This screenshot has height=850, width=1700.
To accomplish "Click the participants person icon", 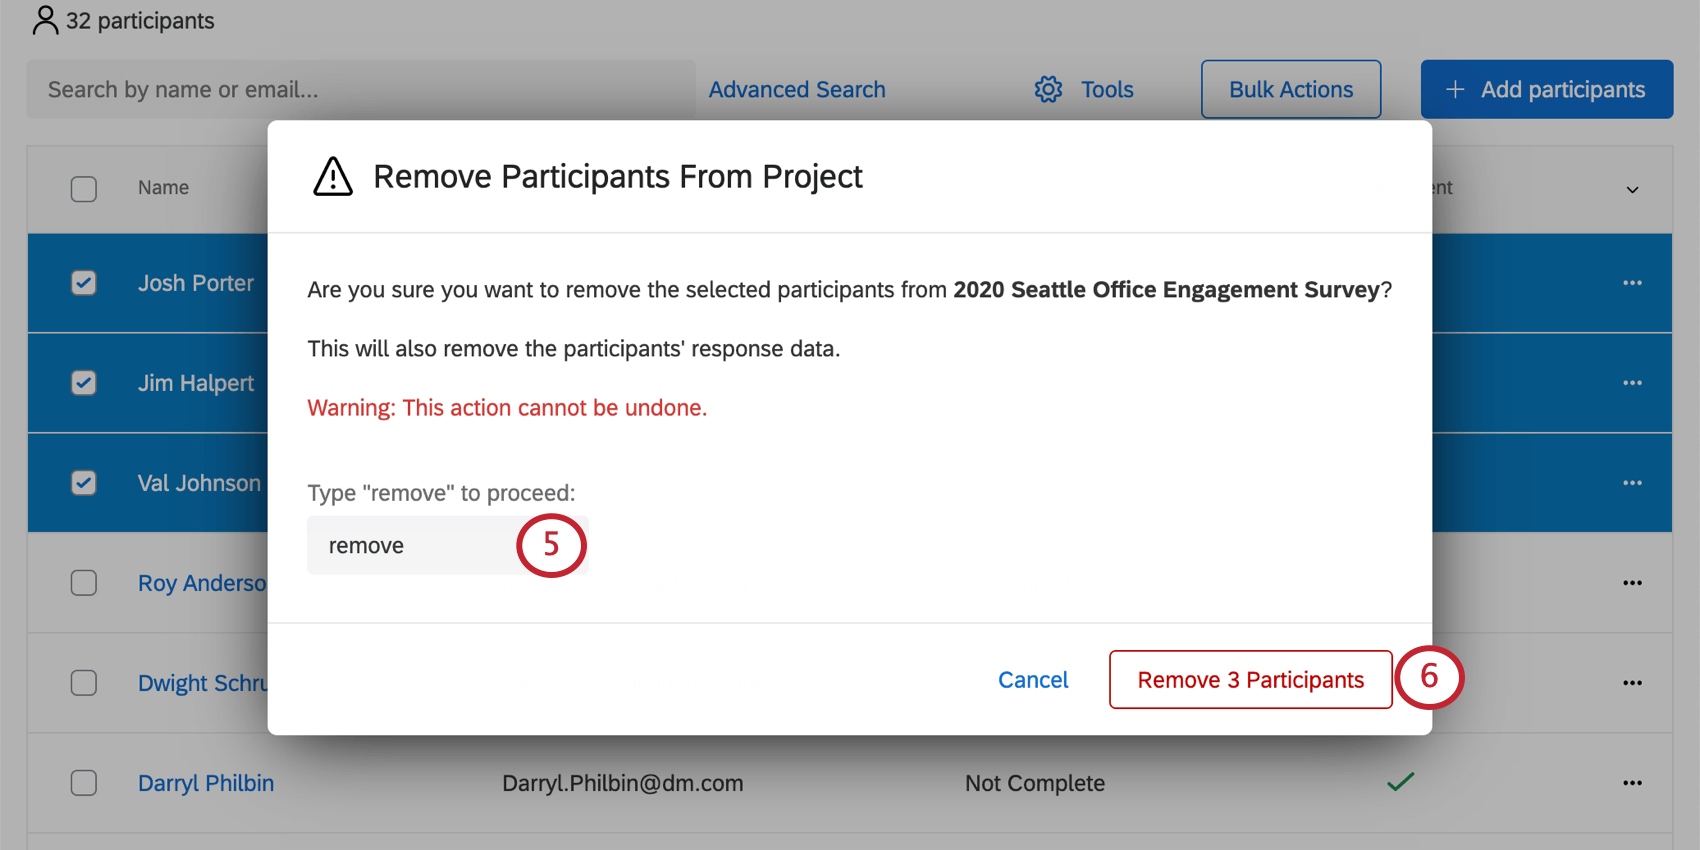I will click(x=44, y=19).
